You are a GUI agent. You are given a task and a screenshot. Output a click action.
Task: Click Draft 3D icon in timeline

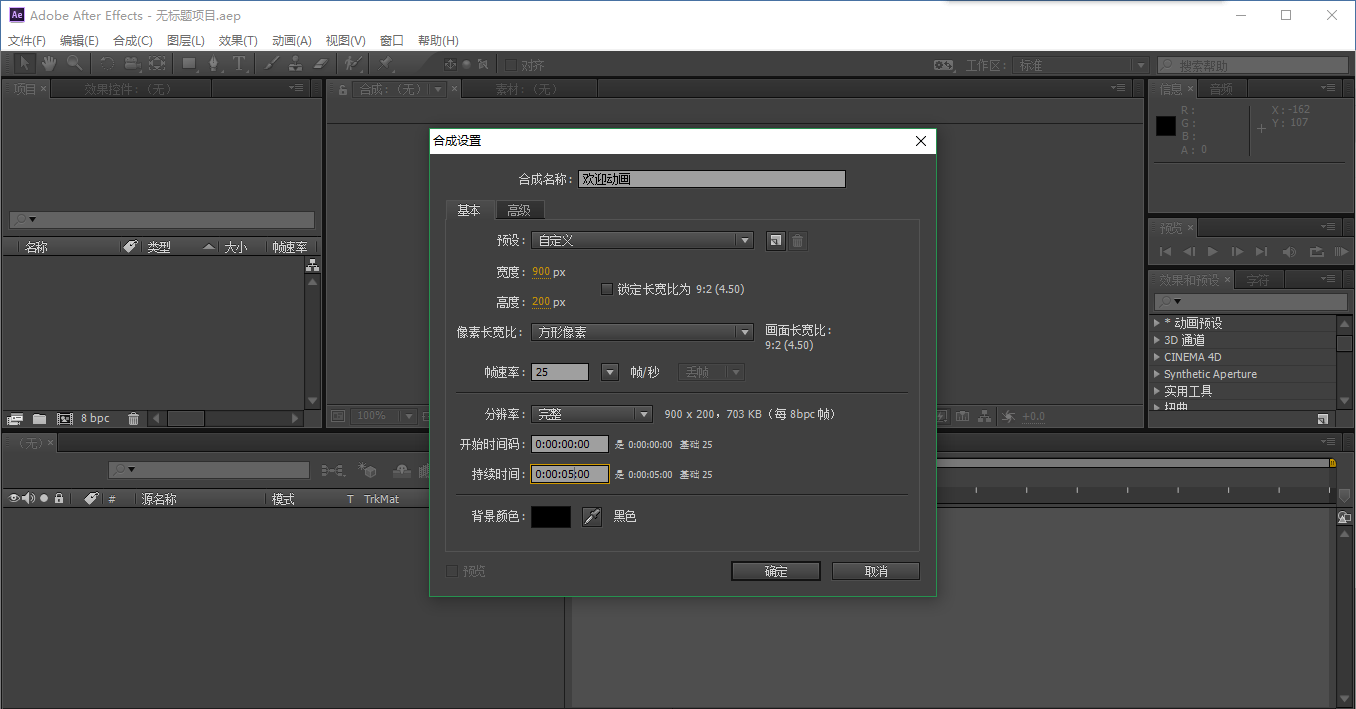tap(368, 470)
